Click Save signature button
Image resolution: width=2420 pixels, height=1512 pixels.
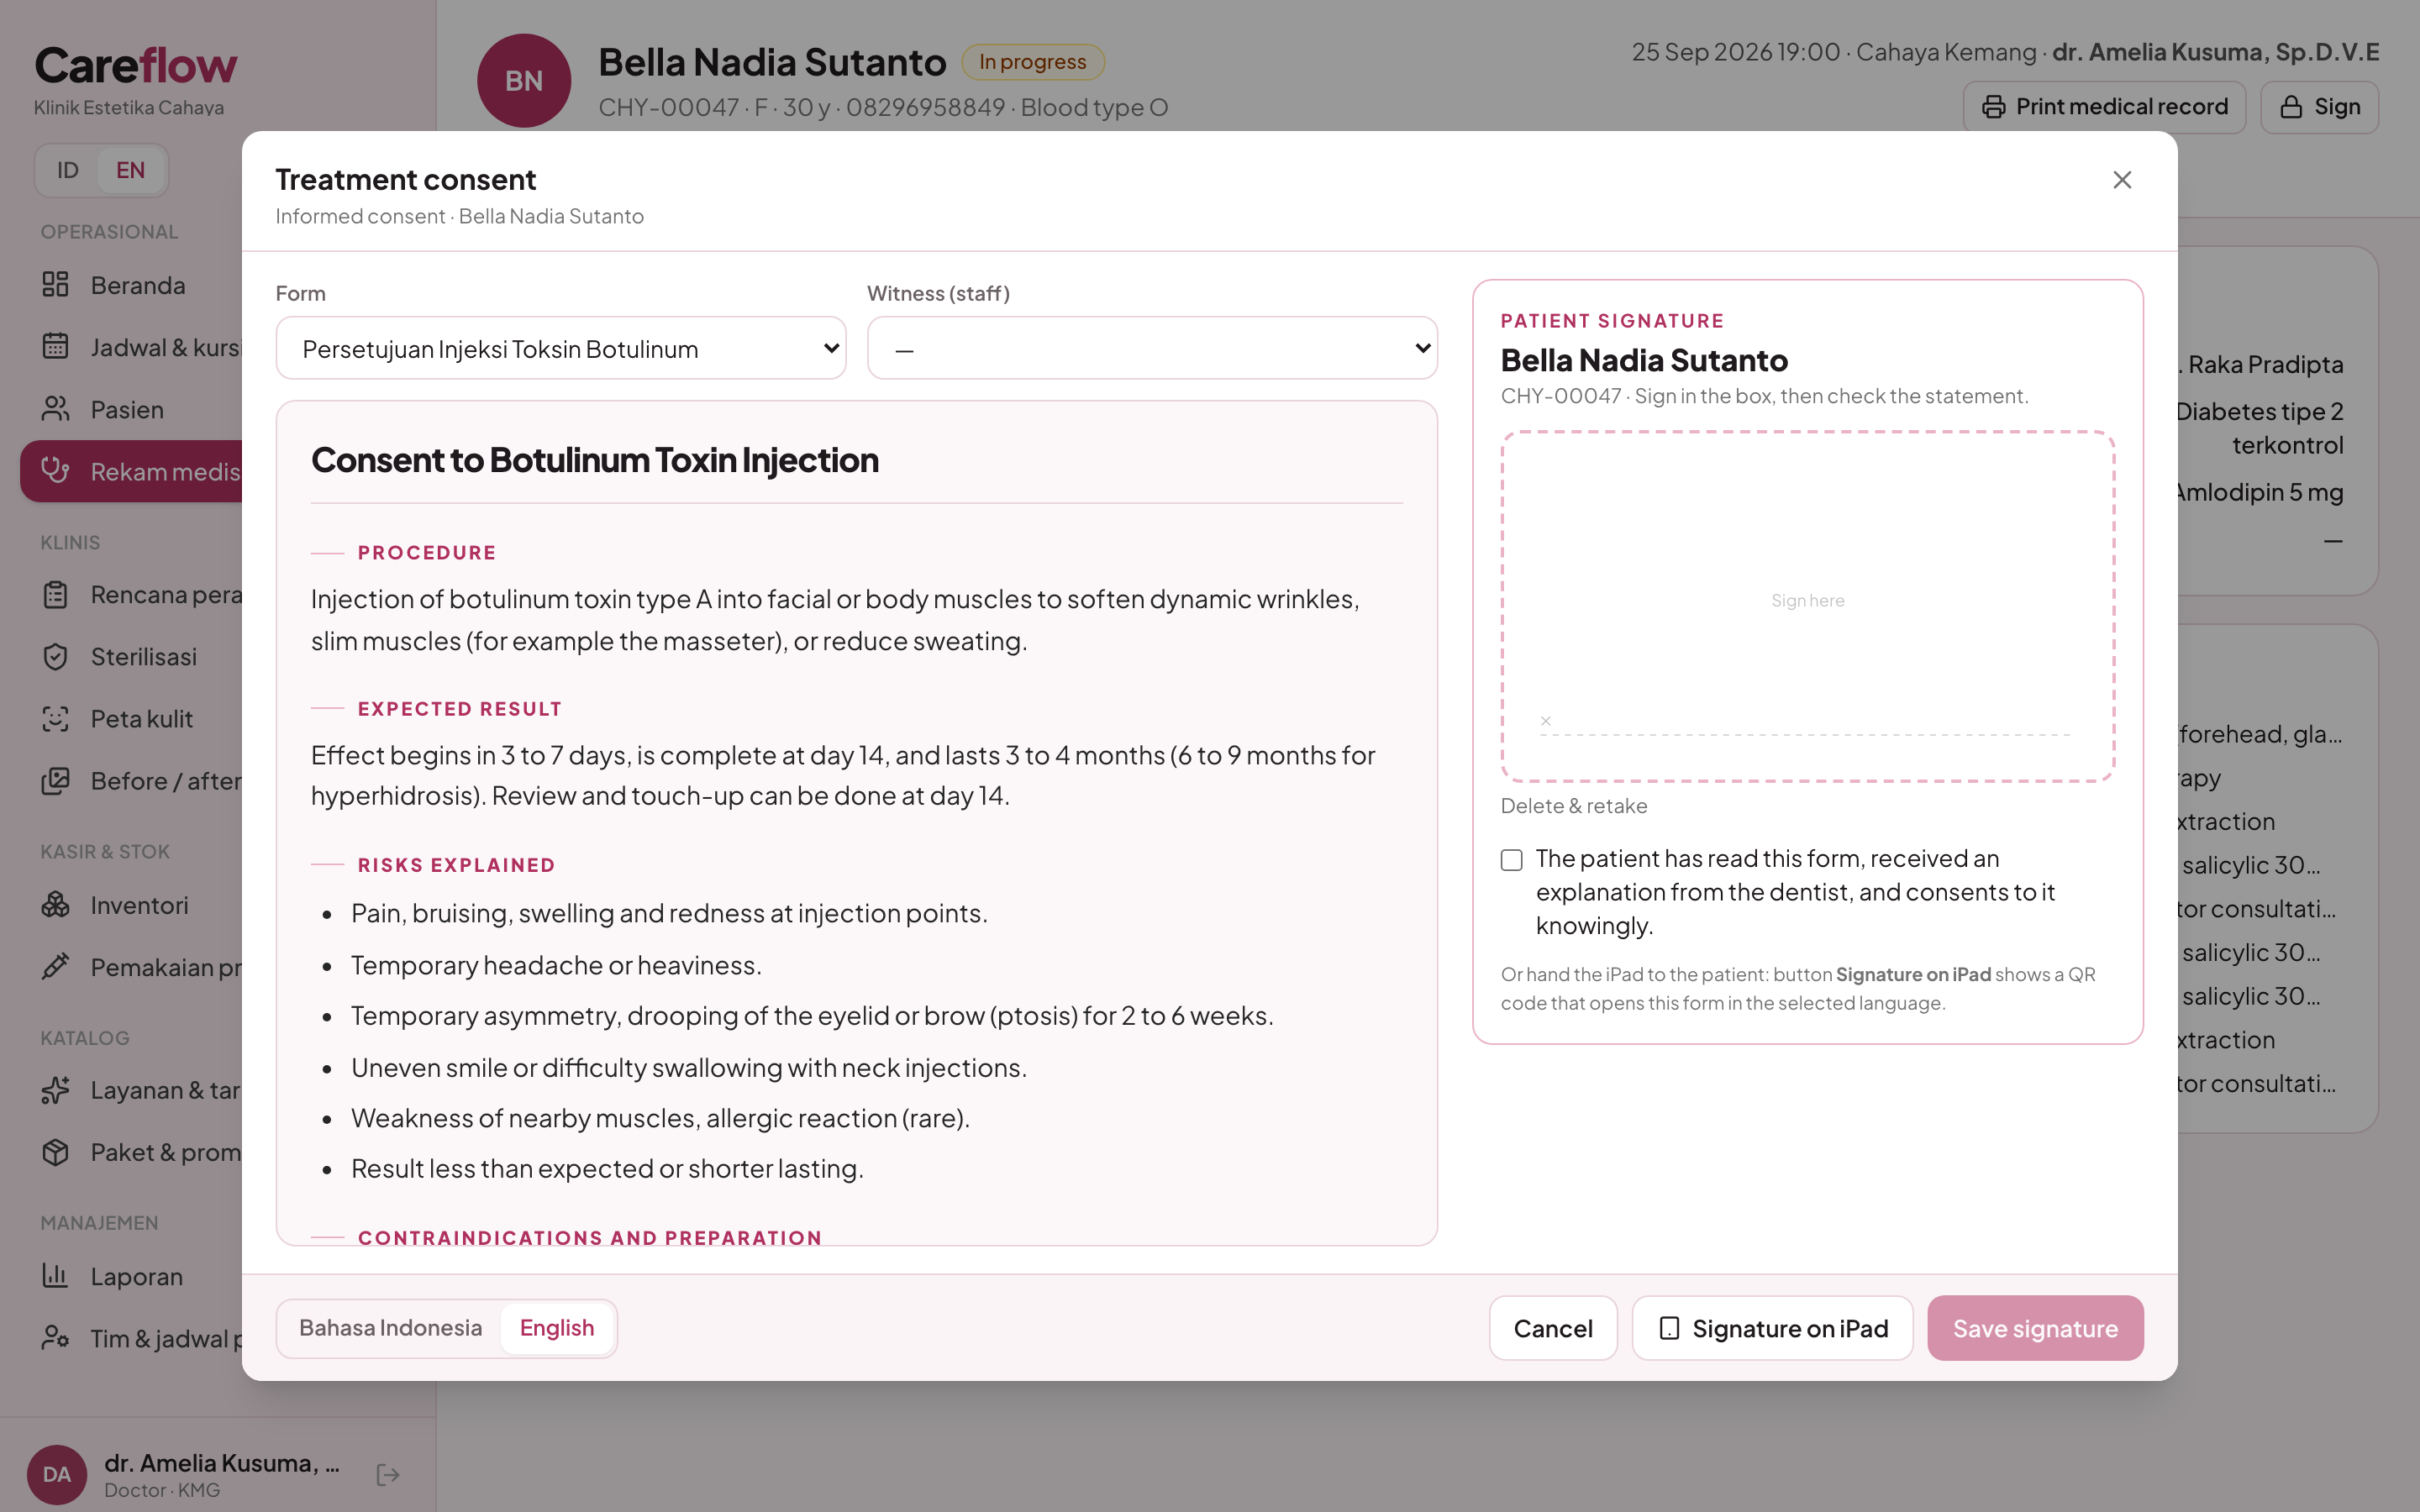pyautogui.click(x=2035, y=1328)
